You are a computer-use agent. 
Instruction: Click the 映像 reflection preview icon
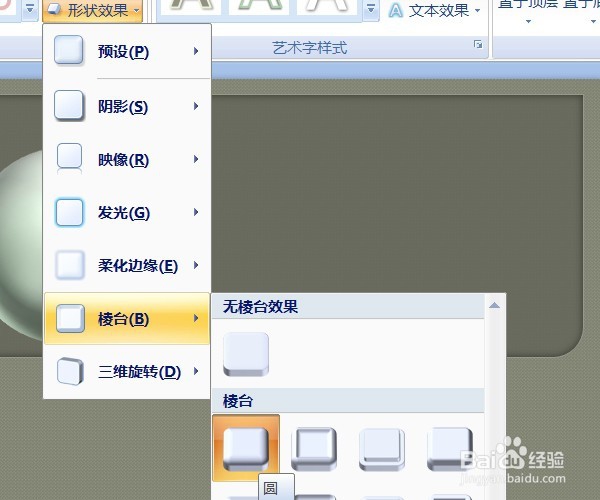click(69, 158)
